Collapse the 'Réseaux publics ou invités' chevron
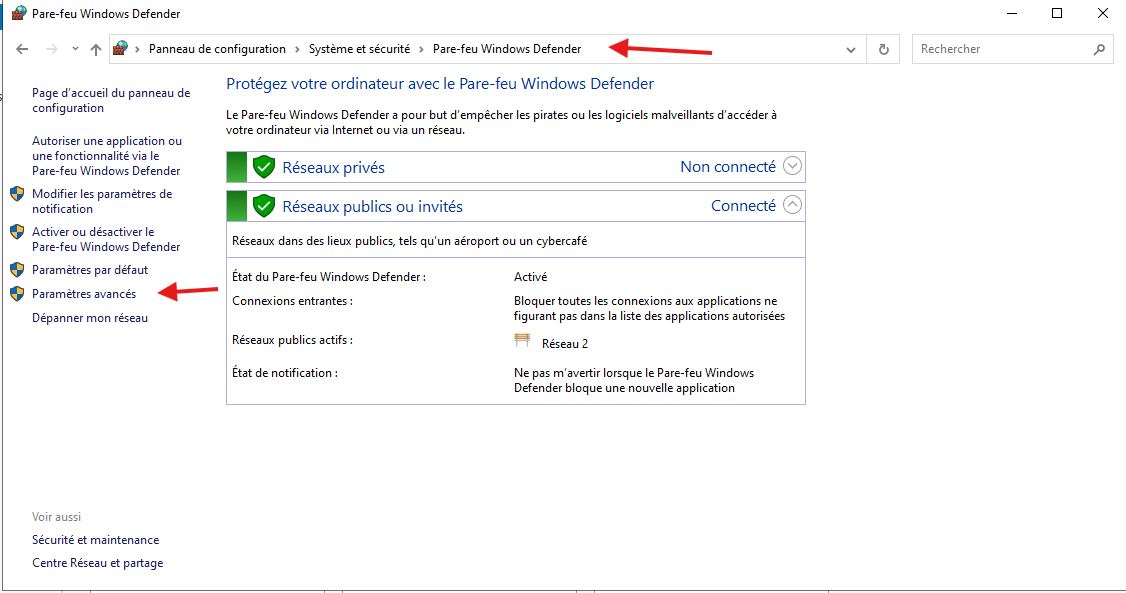This screenshot has height=593, width=1126. (792, 205)
